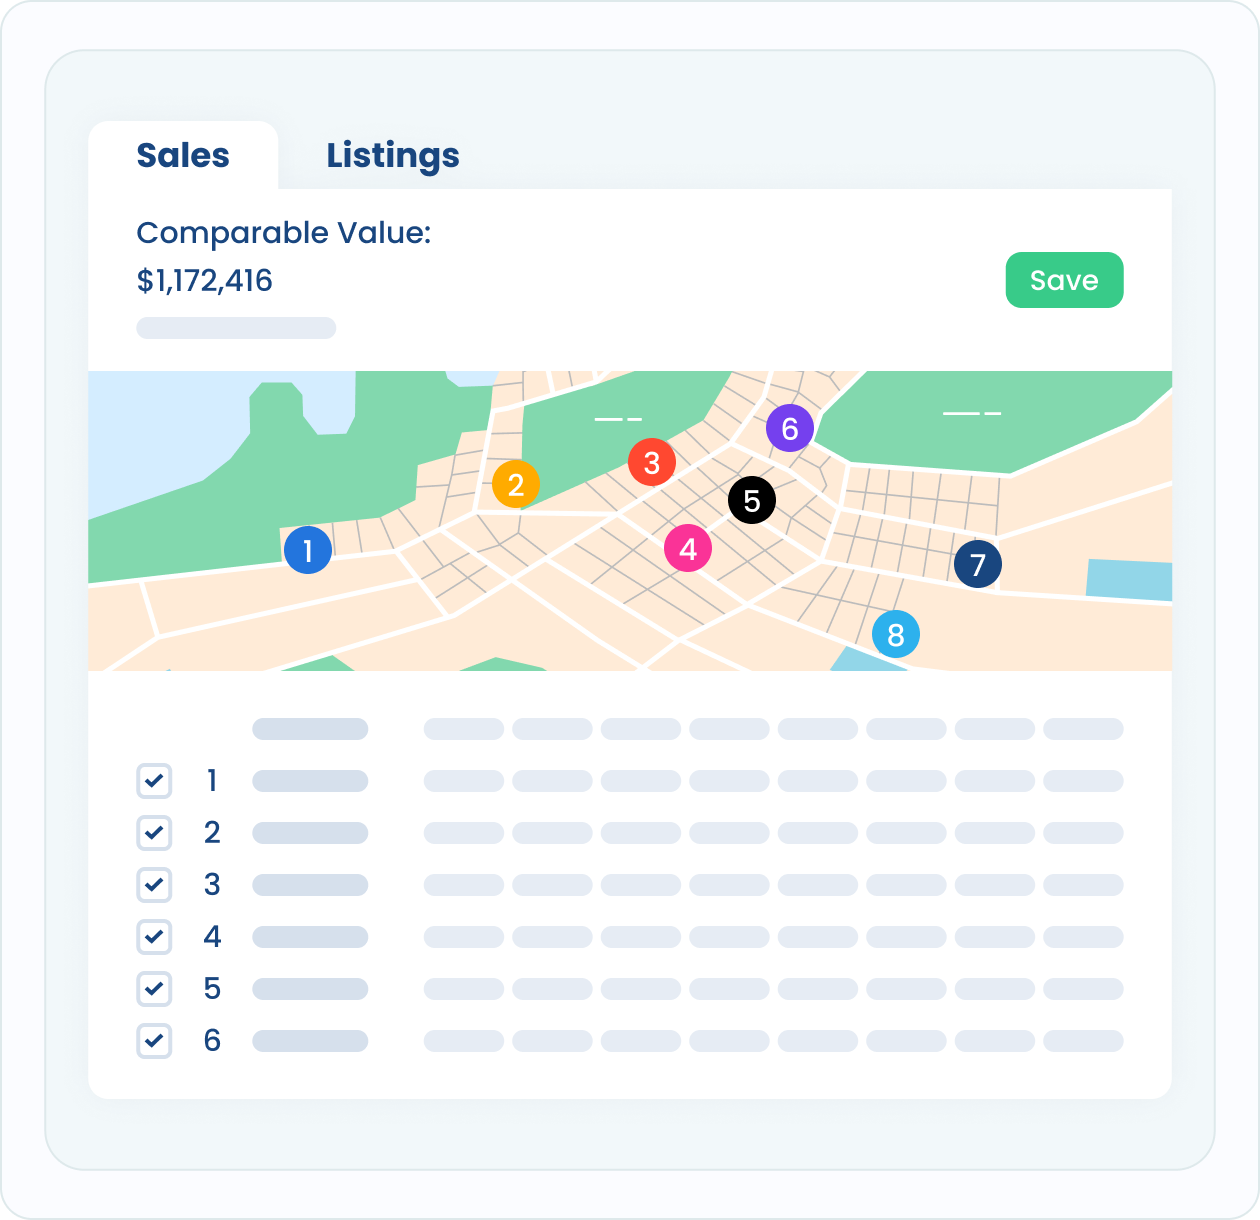Uncheck the checkbox for row 1
The image size is (1260, 1220).
point(154,781)
